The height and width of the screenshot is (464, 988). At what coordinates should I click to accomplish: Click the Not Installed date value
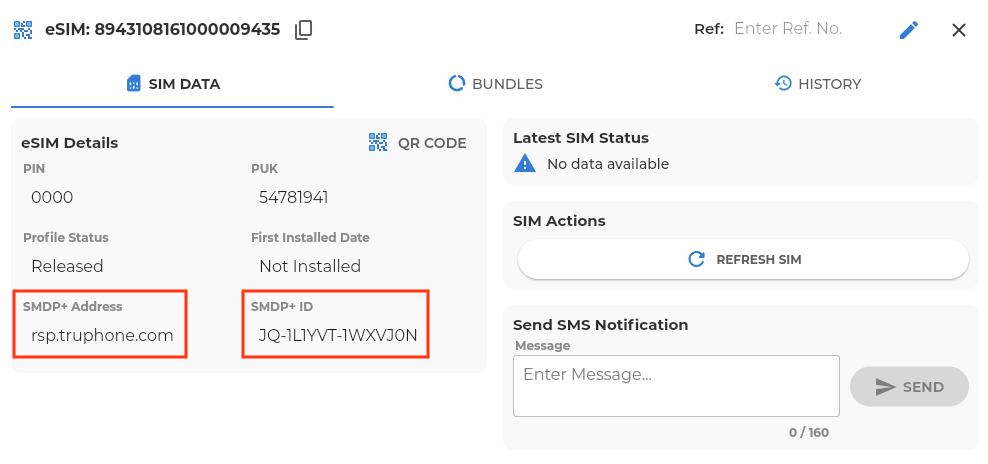[310, 266]
